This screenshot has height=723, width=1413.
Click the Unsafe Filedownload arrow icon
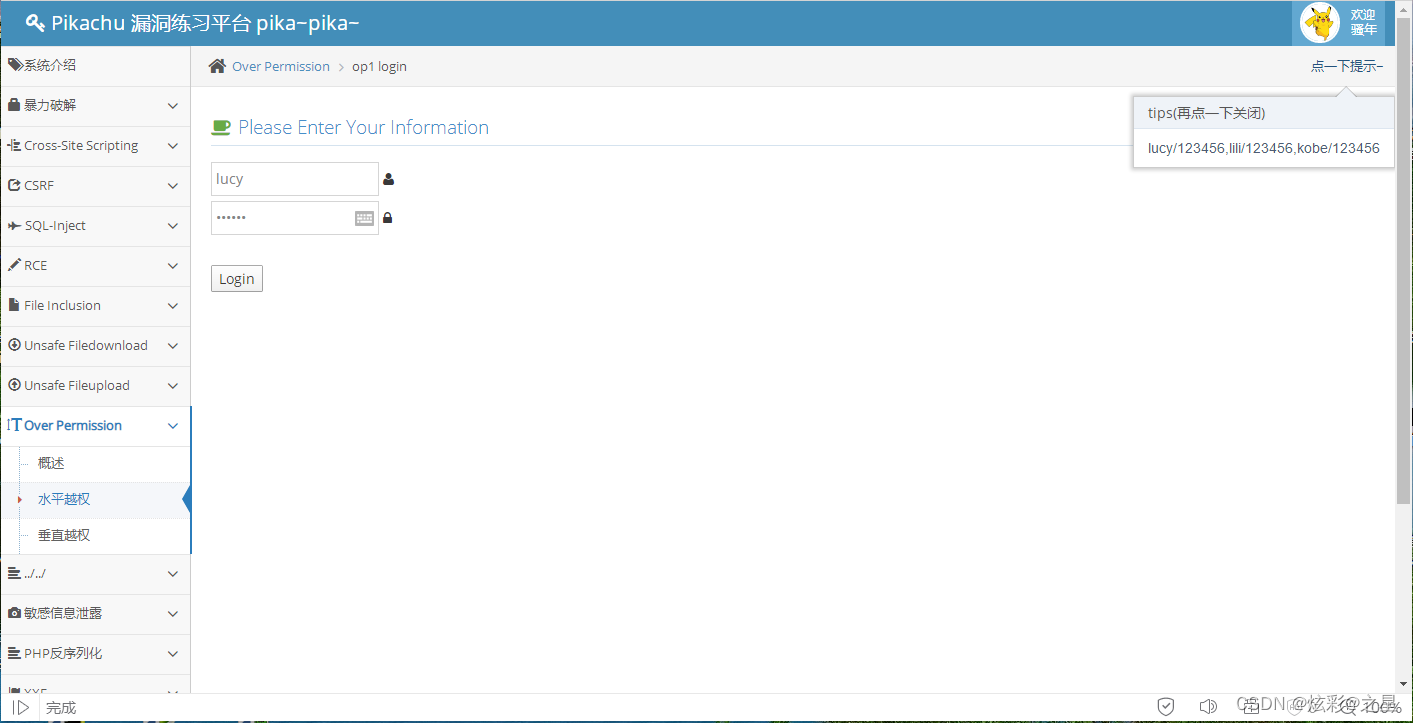click(14, 345)
